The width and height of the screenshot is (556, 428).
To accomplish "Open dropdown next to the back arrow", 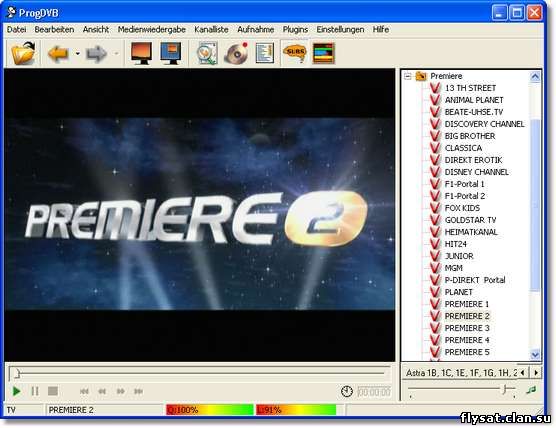I will 77,54.
